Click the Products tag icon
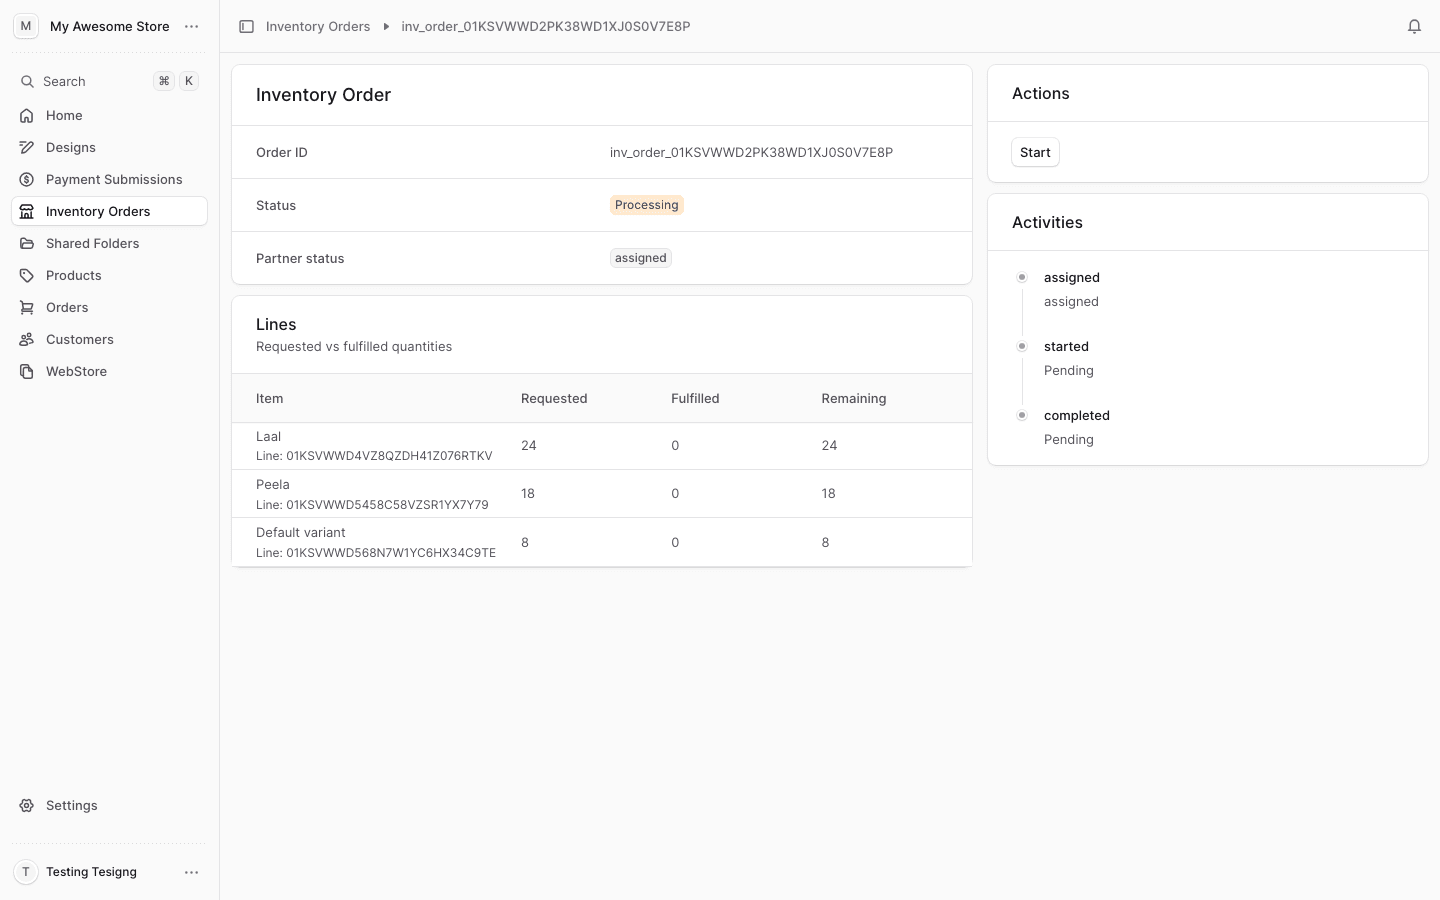1440x900 pixels. coord(27,276)
